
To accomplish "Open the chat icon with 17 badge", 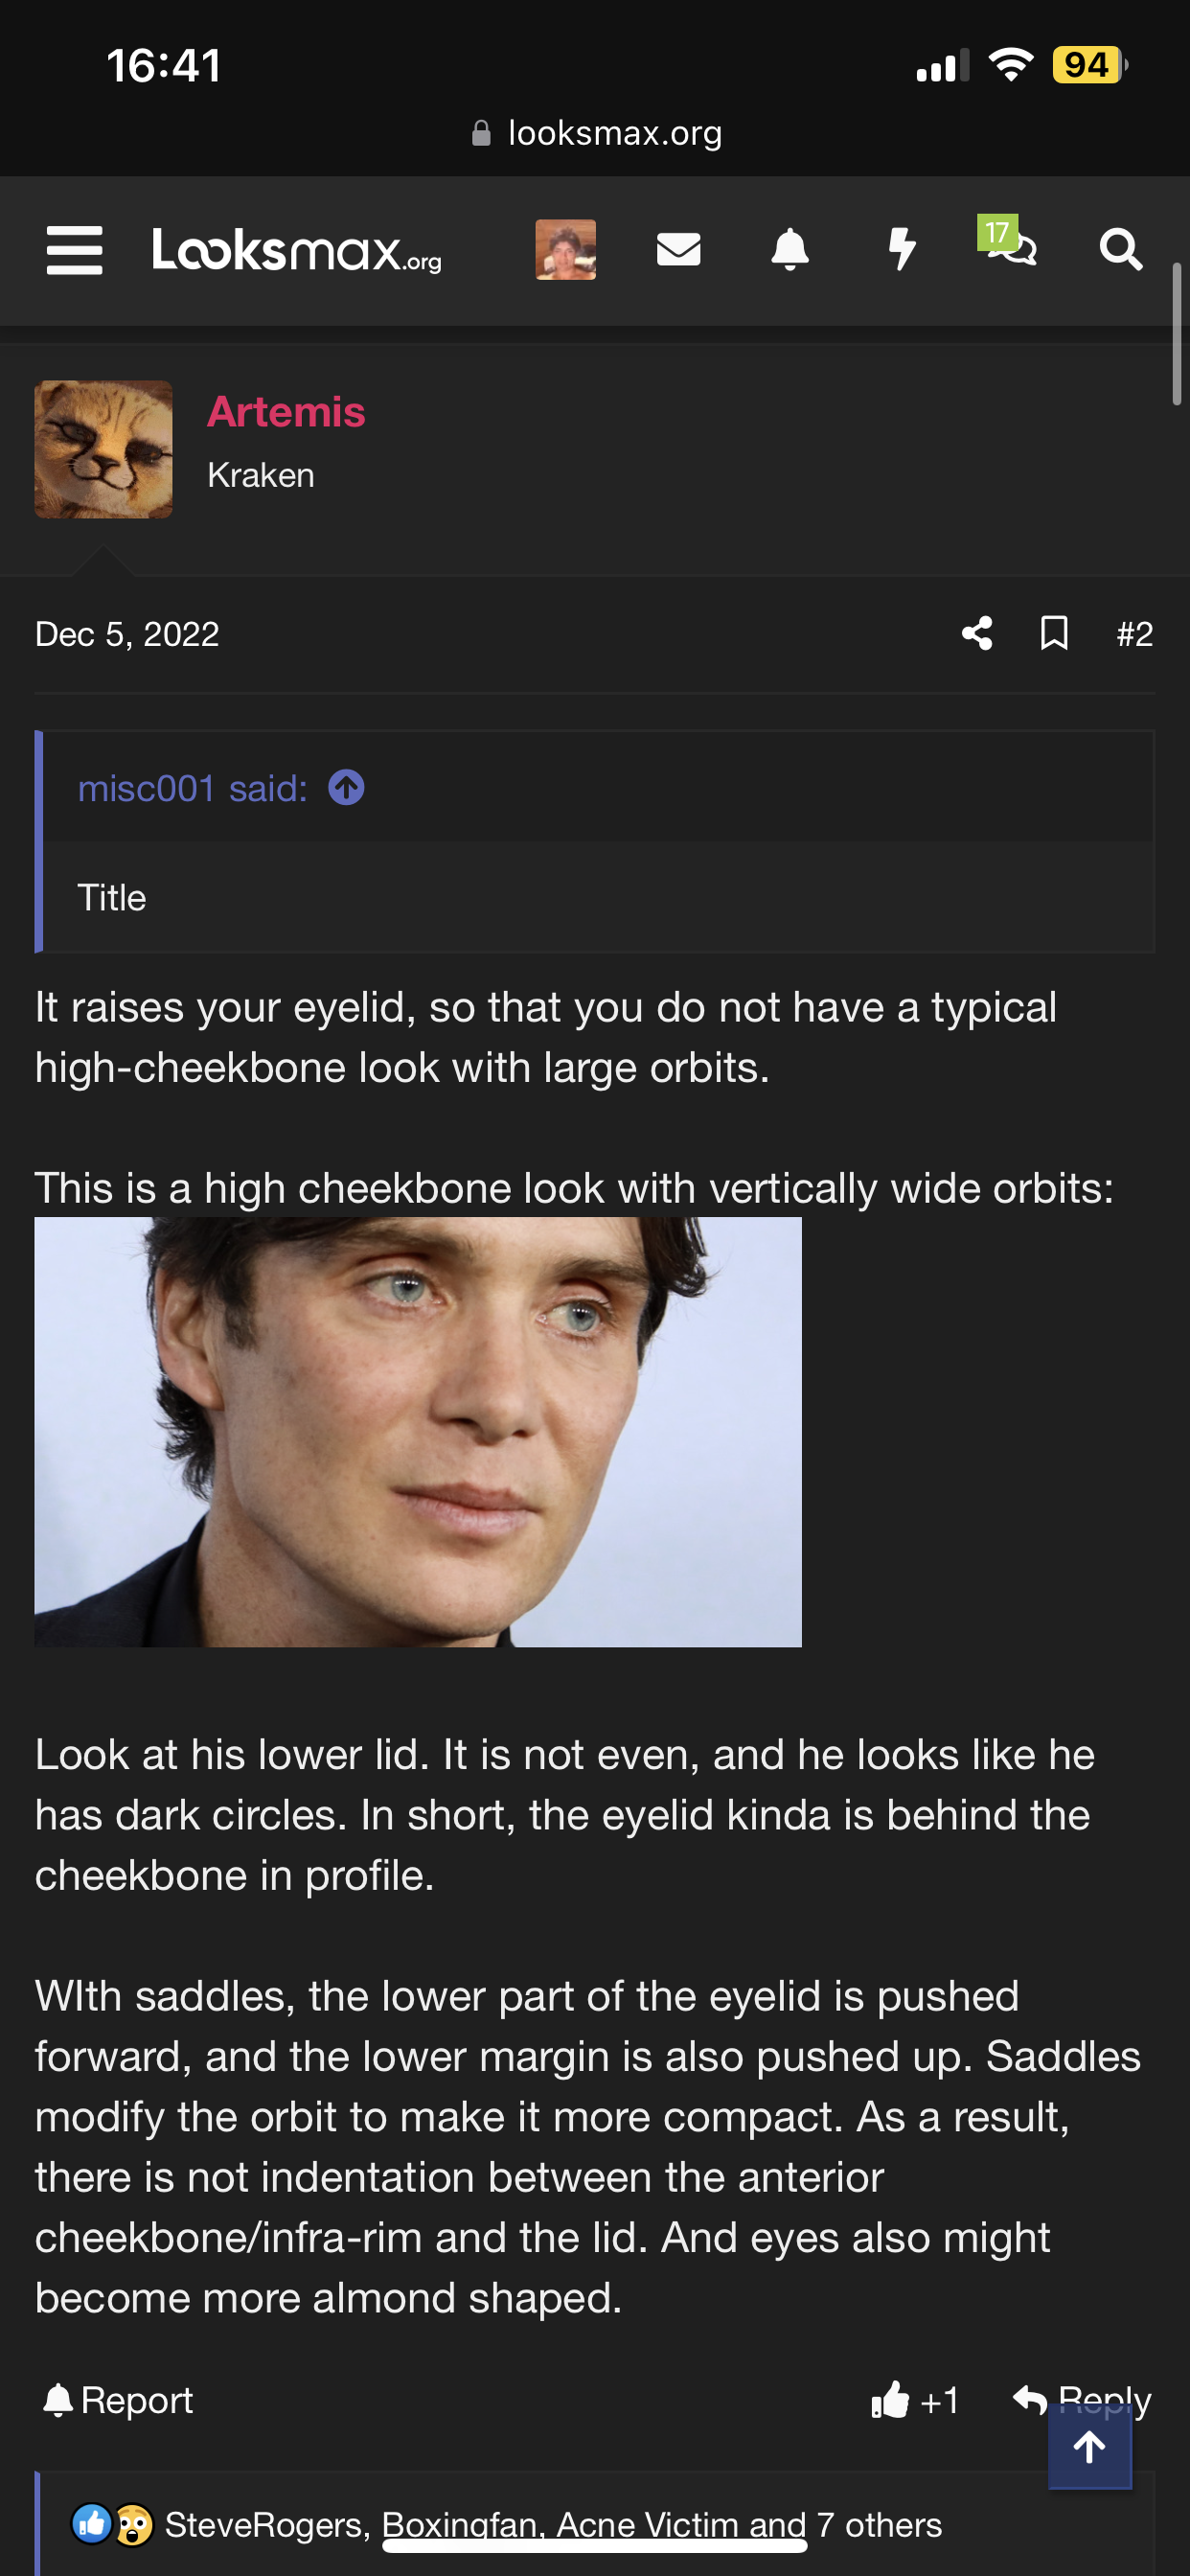I will tap(1010, 244).
